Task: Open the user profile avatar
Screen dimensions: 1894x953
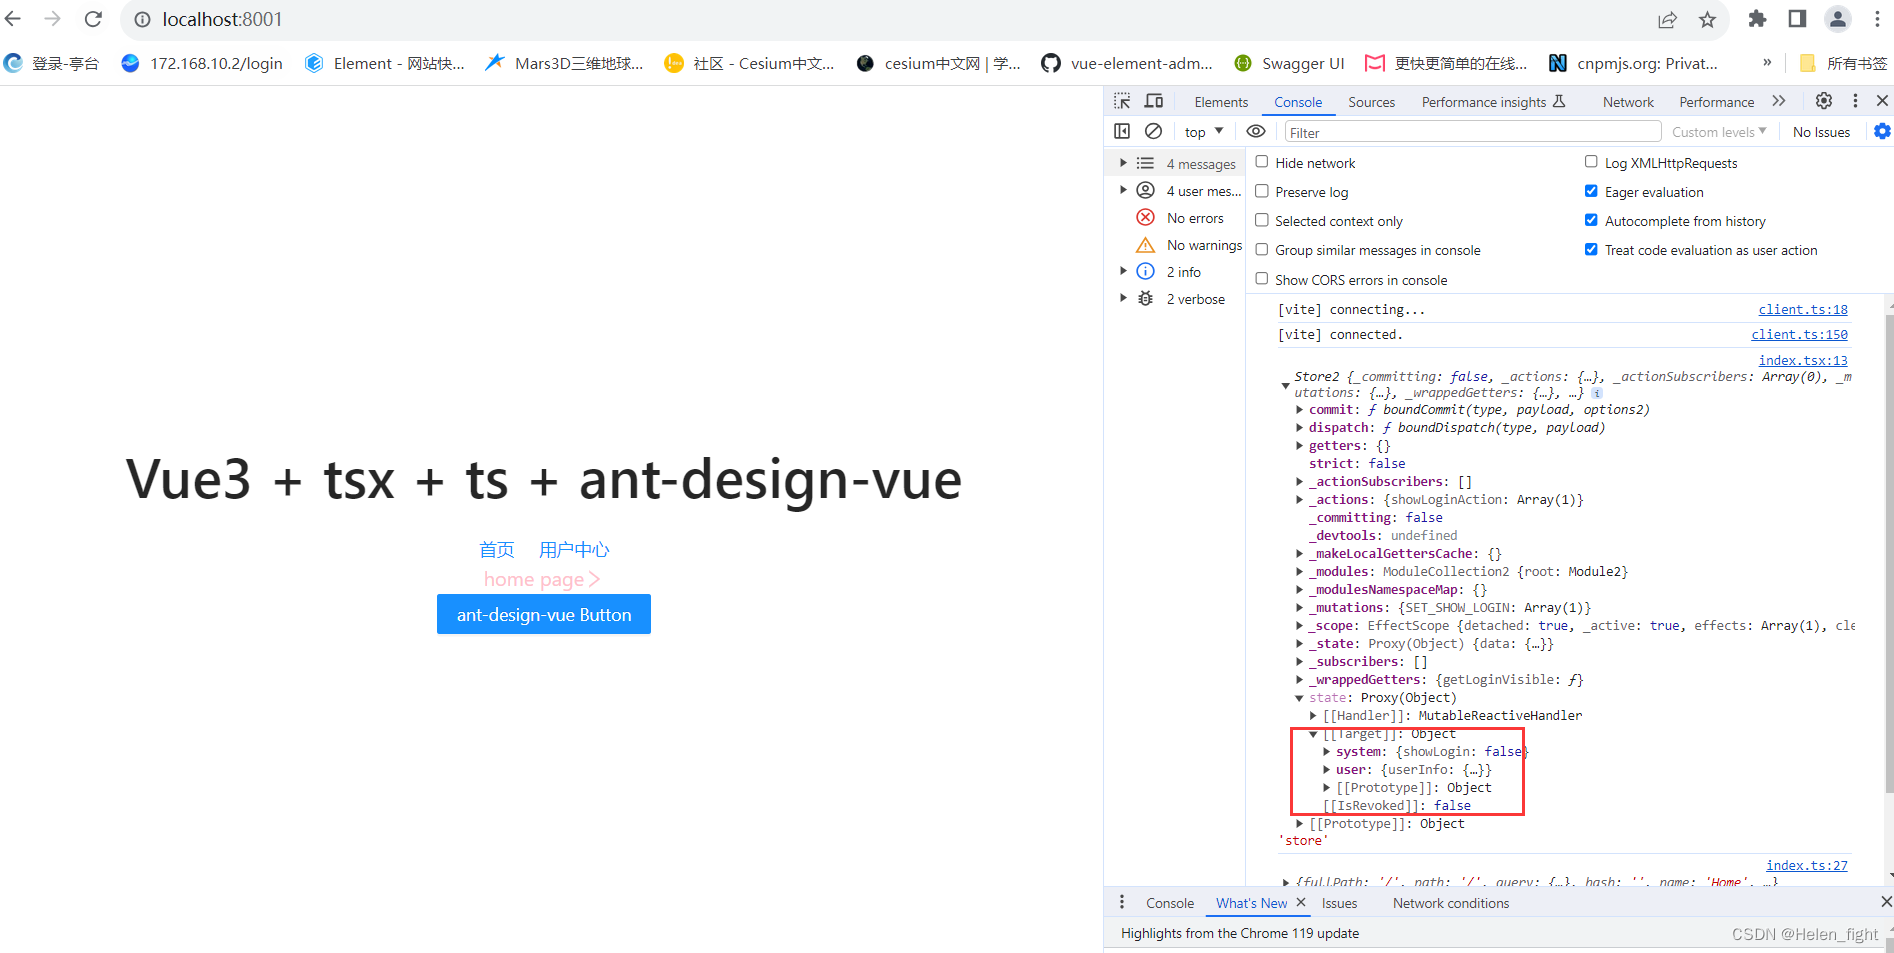Action: click(x=1838, y=19)
